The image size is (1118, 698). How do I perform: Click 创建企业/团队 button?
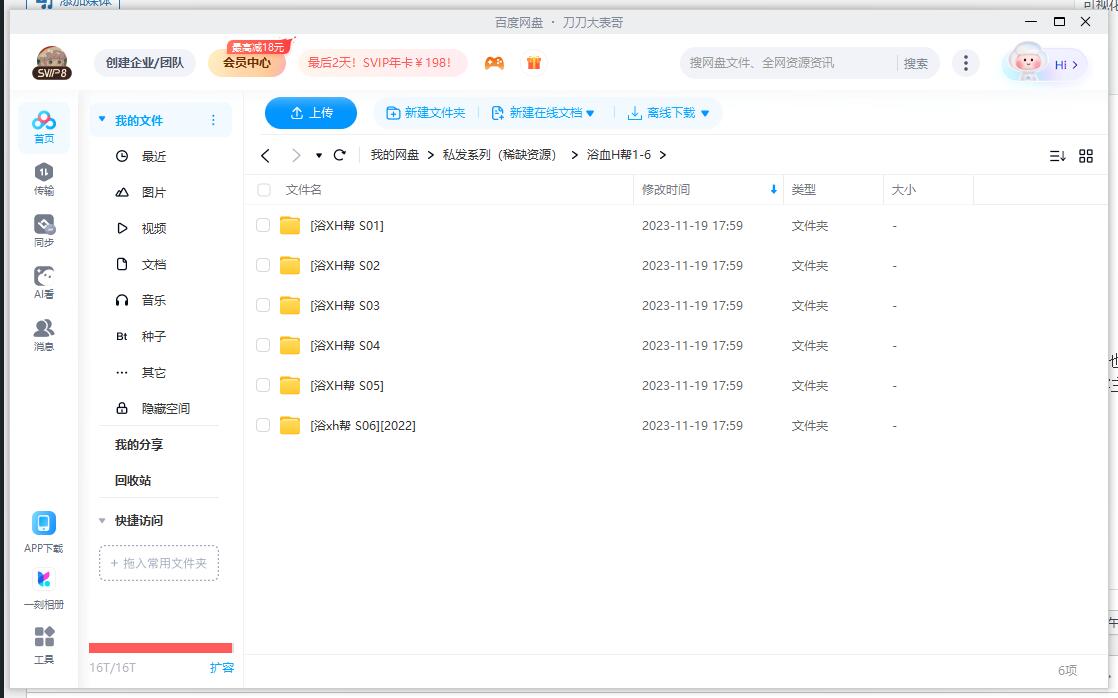145,63
